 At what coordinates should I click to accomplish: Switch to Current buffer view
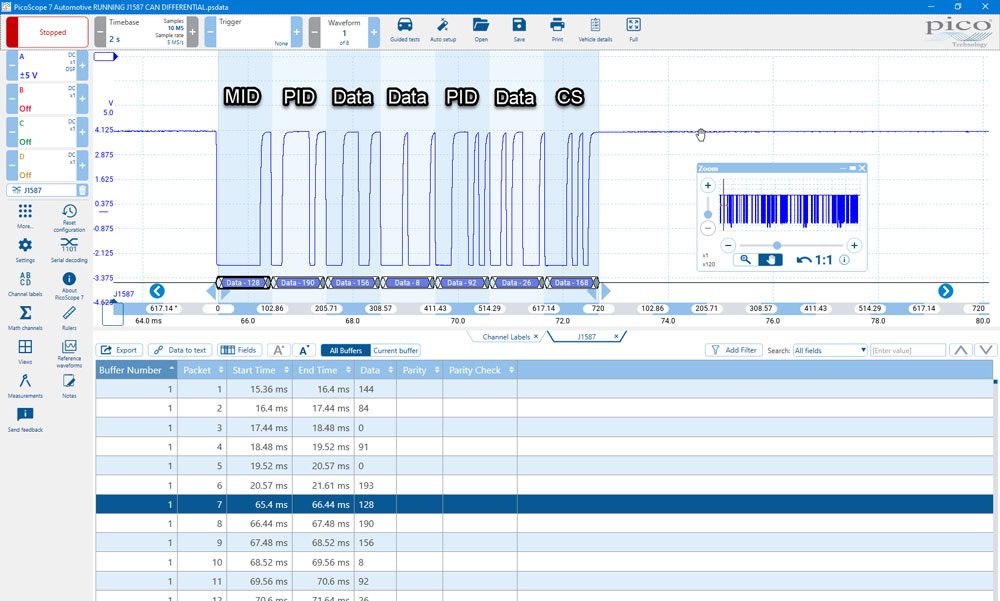click(x=395, y=350)
